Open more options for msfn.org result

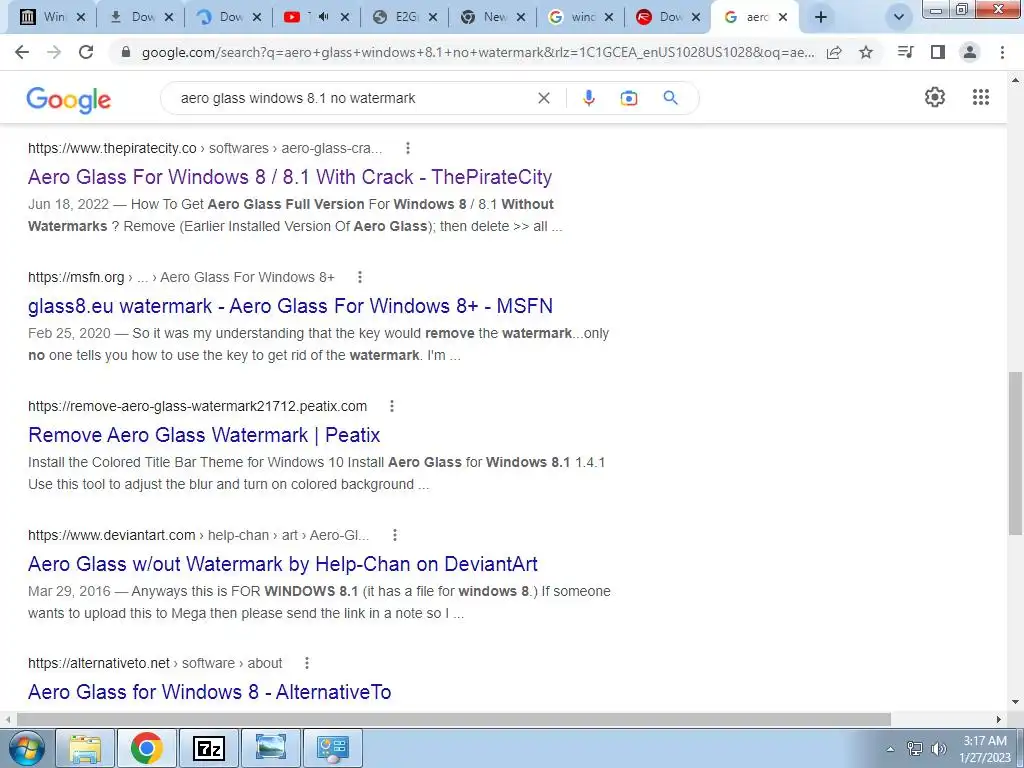[x=359, y=277]
